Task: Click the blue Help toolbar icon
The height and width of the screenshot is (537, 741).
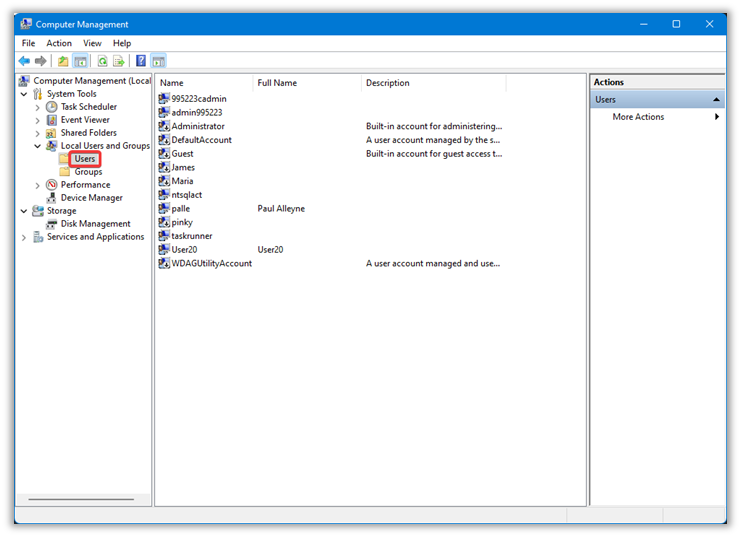Action: [x=141, y=61]
